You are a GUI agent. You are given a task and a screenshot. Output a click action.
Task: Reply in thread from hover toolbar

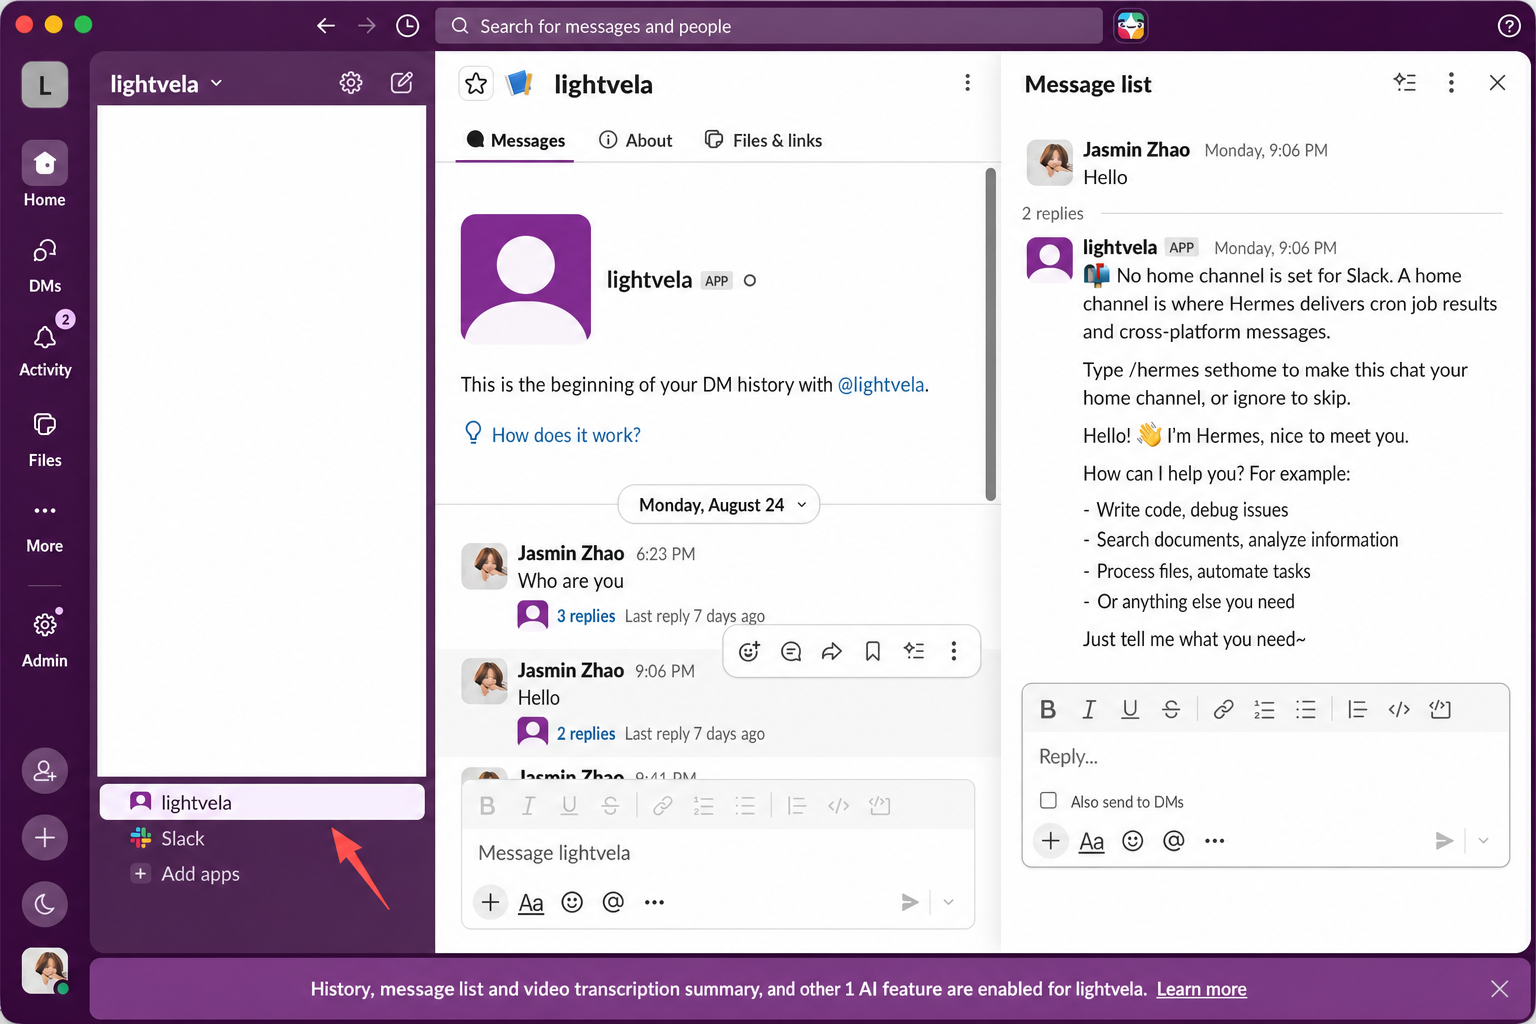[x=791, y=652]
